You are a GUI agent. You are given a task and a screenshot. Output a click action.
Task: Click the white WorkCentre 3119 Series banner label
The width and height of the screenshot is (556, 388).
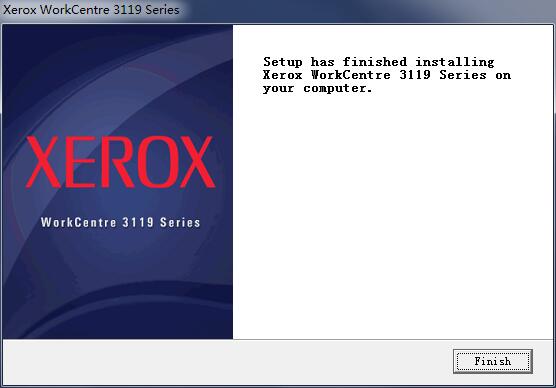pos(121,222)
